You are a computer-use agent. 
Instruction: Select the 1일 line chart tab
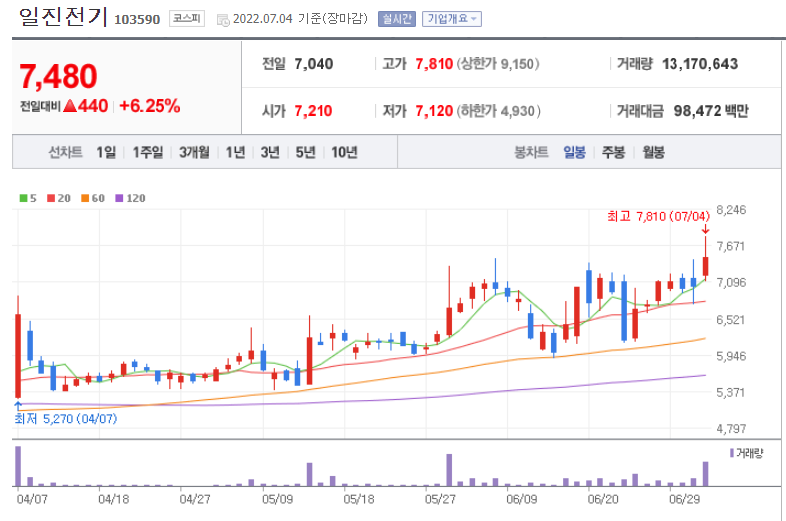click(106, 152)
